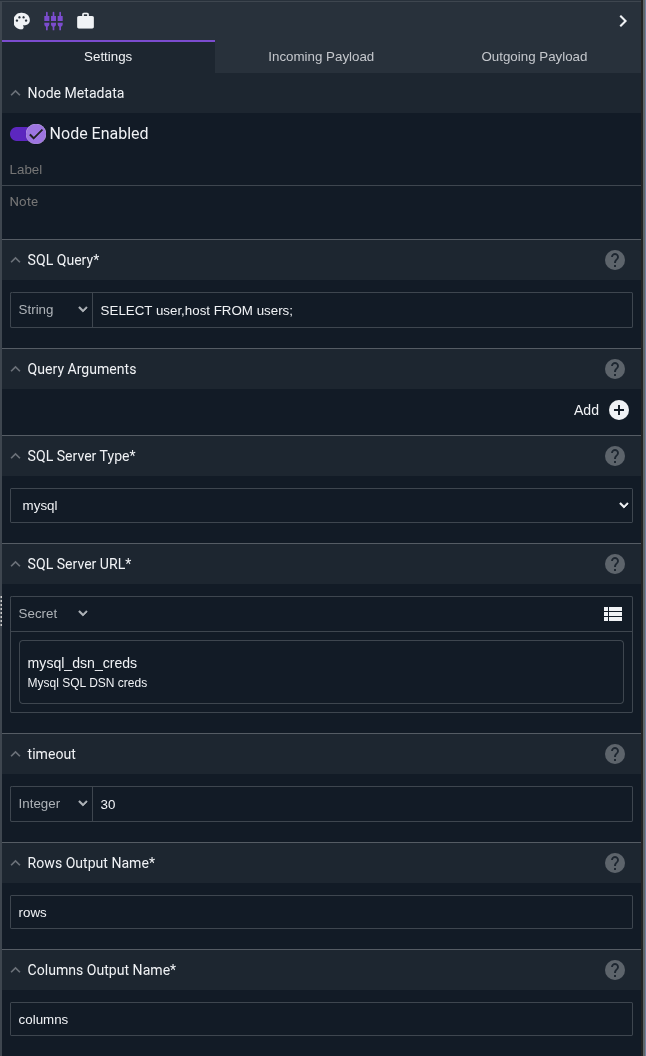Open the Secret type dropdown
The image size is (646, 1056).
tap(54, 614)
